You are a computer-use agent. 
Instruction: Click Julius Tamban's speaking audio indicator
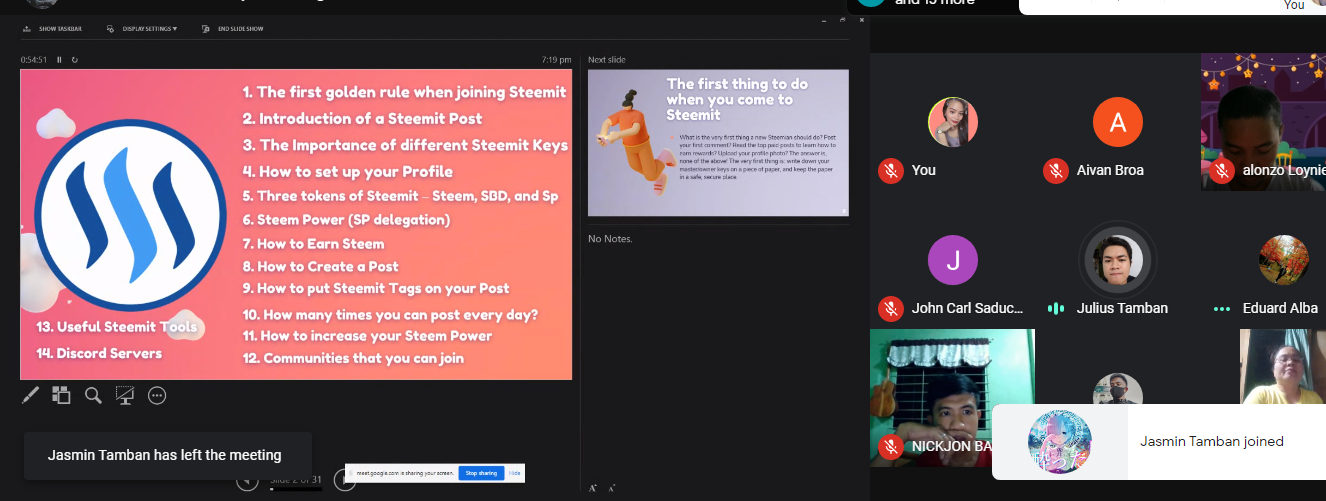tap(1056, 308)
